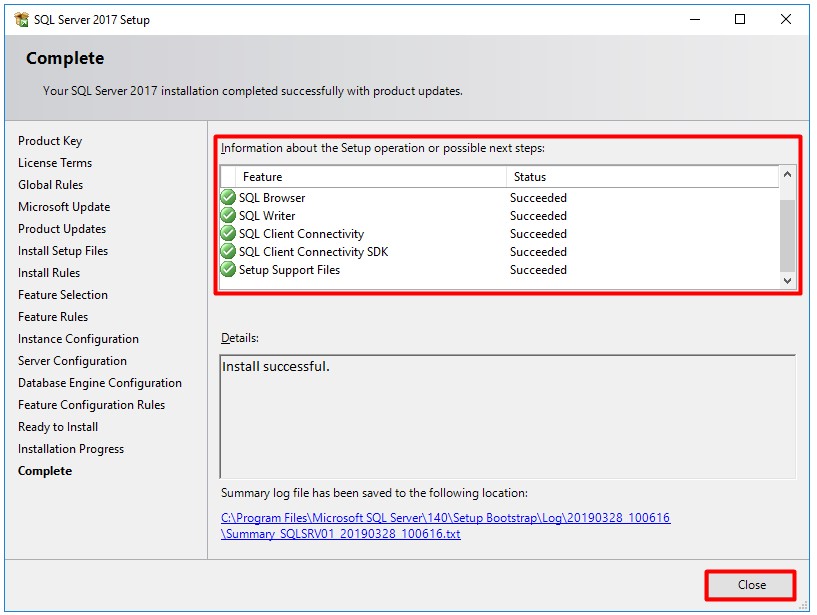Select Microsoft Update in the sidebar
817x615 pixels.
click(x=66, y=206)
